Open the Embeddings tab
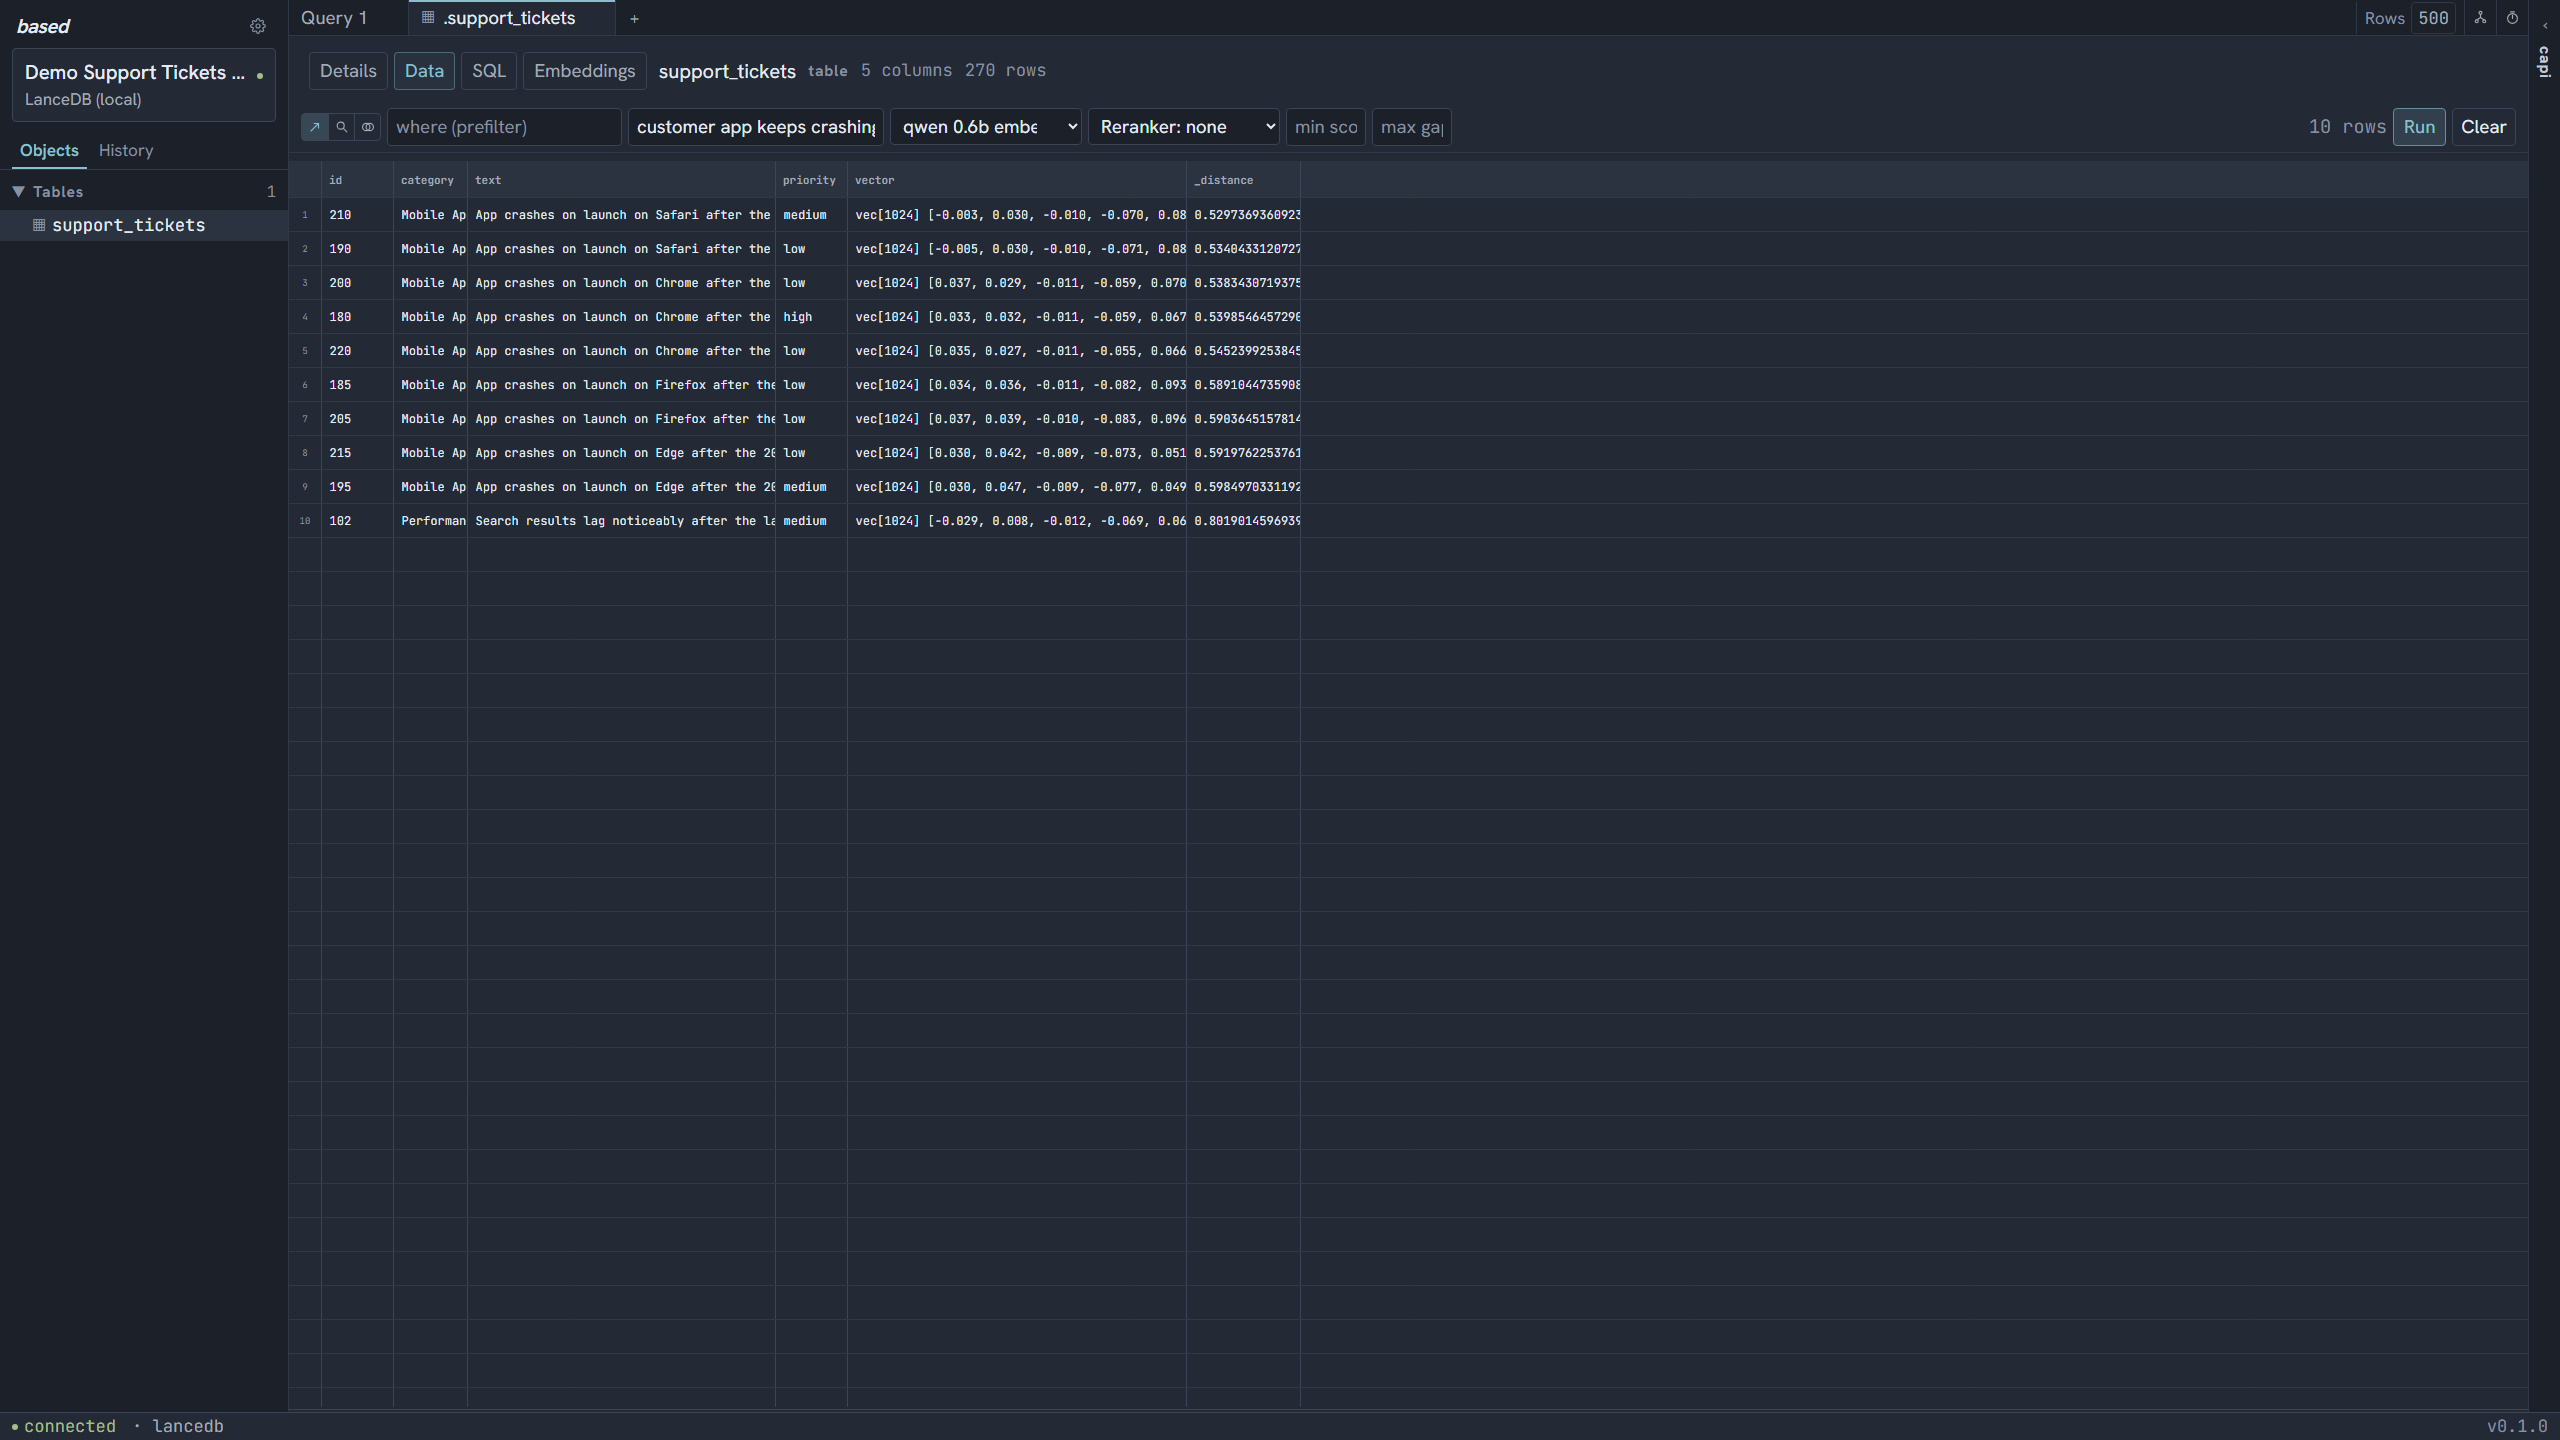 point(585,71)
